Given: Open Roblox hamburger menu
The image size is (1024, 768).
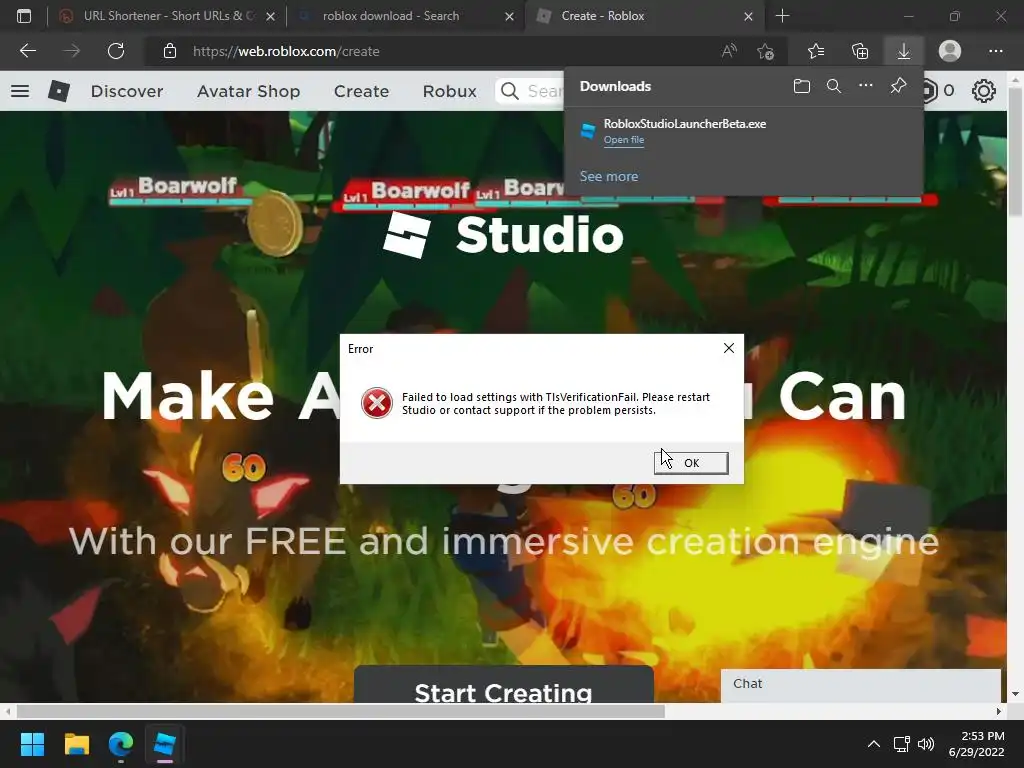Looking at the screenshot, I should [20, 91].
